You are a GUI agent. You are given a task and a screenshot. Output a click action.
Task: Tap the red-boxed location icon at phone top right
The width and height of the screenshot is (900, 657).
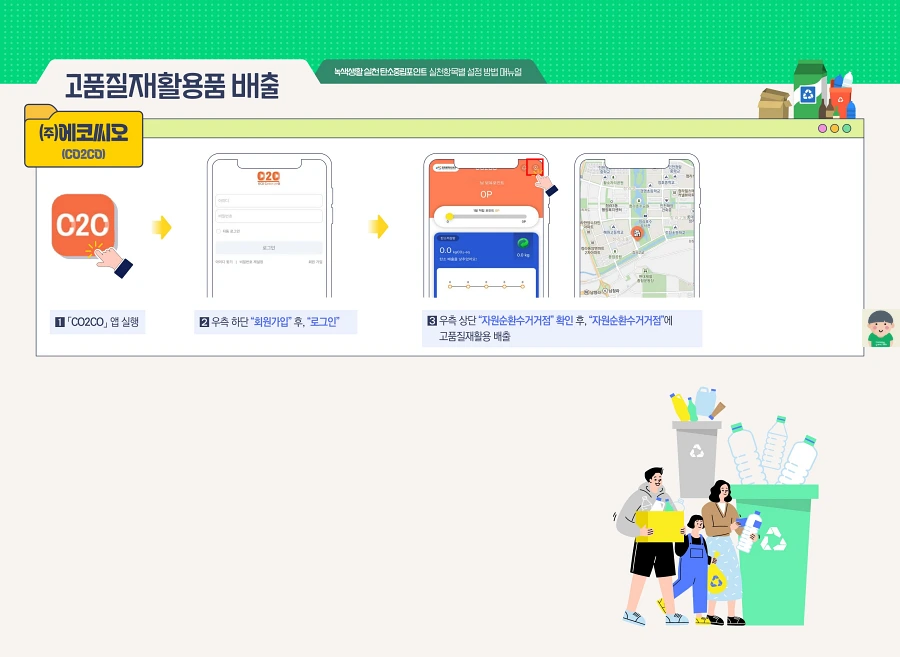point(535,168)
